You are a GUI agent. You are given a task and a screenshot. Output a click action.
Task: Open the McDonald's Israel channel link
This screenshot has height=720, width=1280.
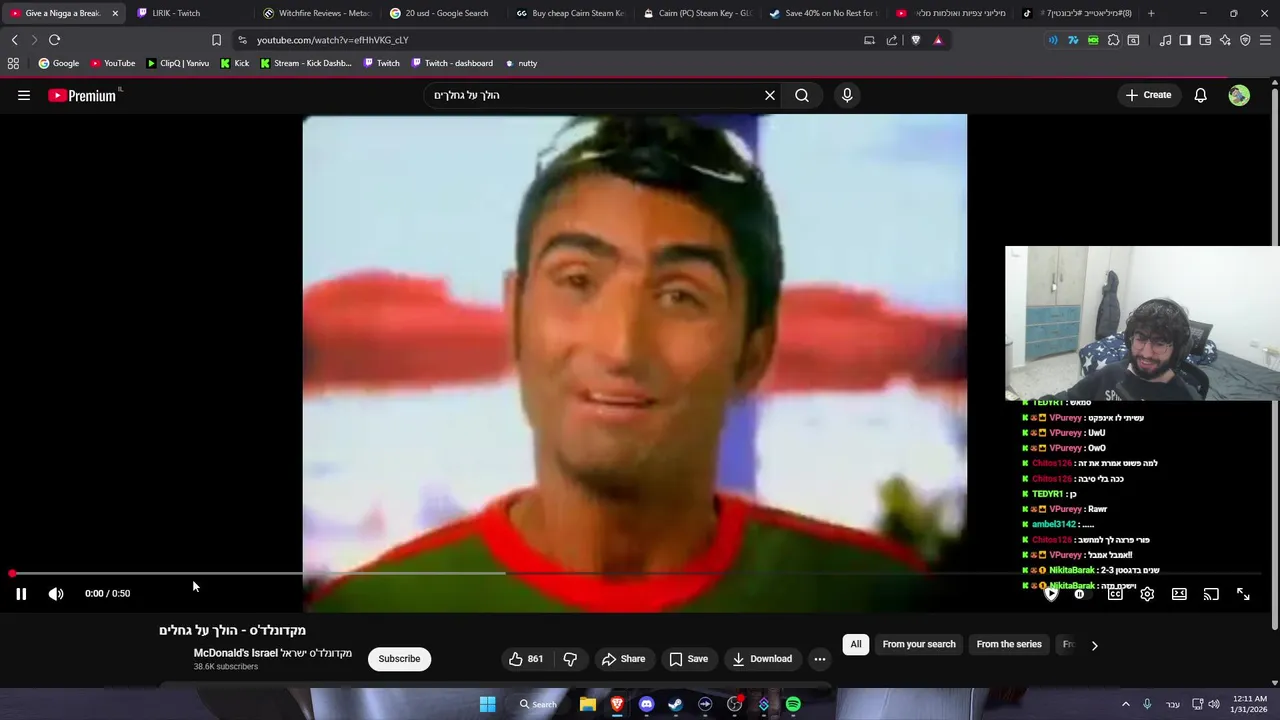pos(272,653)
